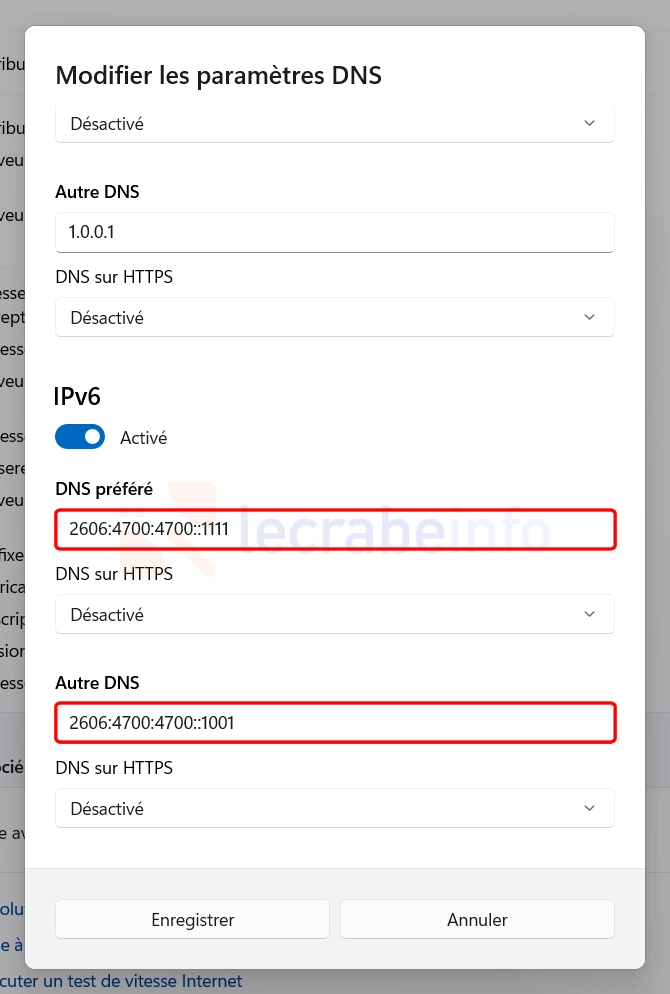Click the 'DNS préféré' label

tap(104, 489)
